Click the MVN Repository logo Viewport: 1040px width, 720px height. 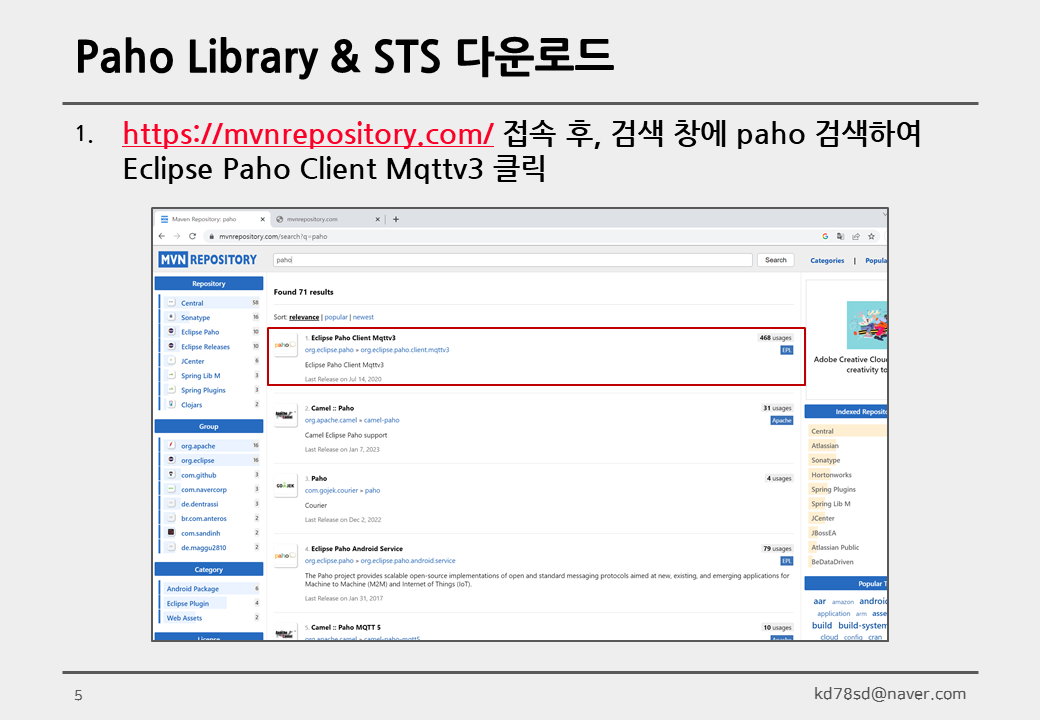coord(208,260)
